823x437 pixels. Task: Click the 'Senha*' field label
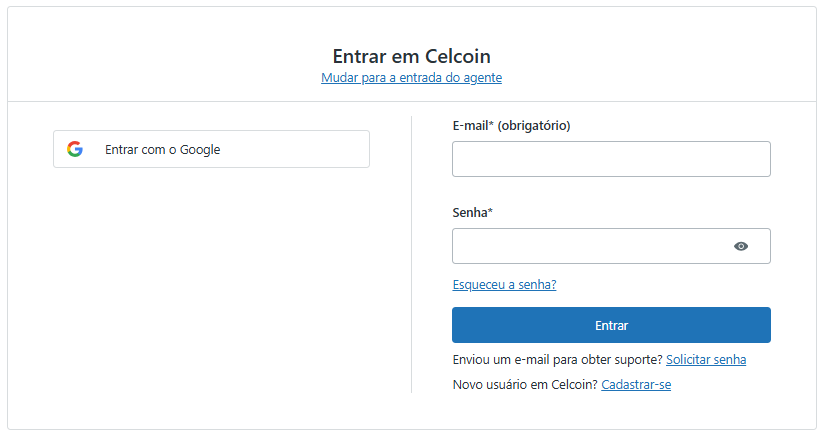coord(472,212)
